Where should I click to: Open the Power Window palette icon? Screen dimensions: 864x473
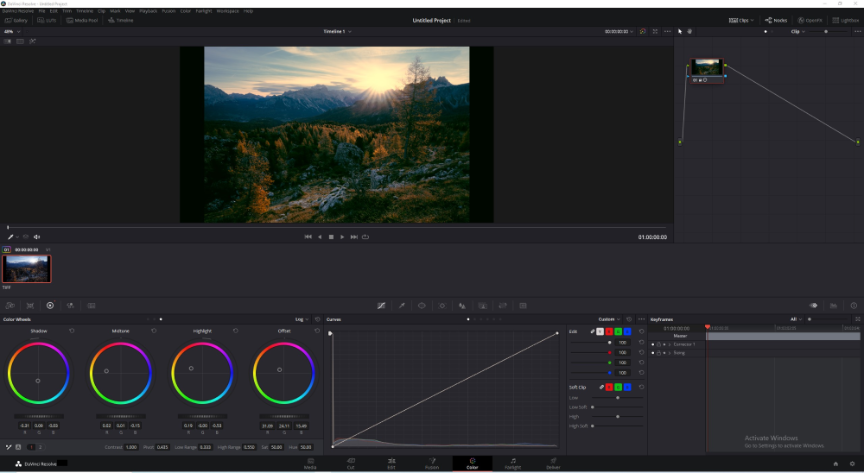(422, 305)
